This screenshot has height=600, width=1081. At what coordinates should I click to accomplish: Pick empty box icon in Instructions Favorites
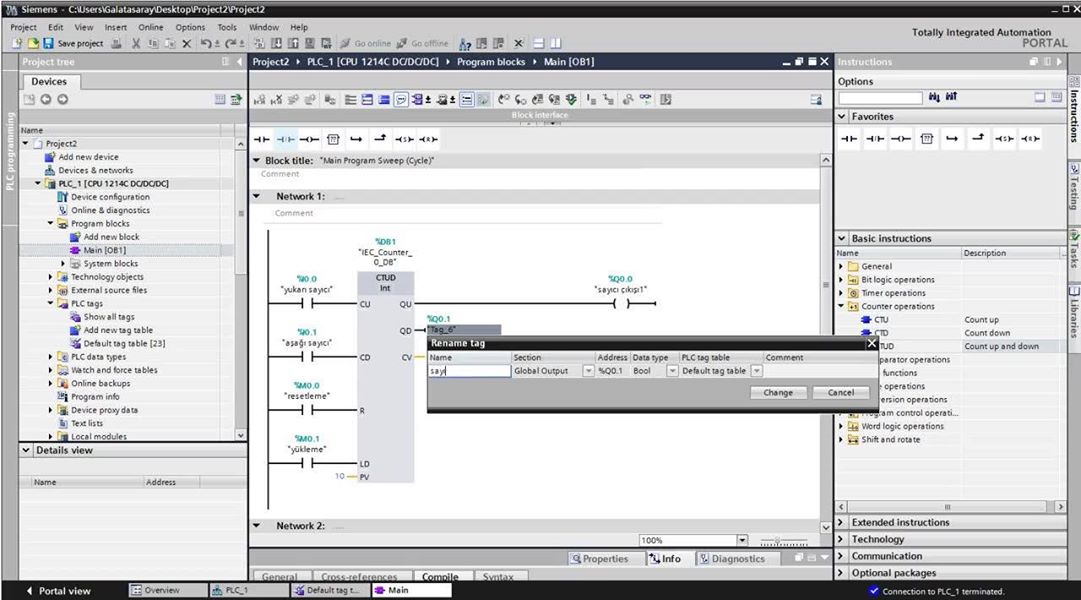click(x=927, y=139)
